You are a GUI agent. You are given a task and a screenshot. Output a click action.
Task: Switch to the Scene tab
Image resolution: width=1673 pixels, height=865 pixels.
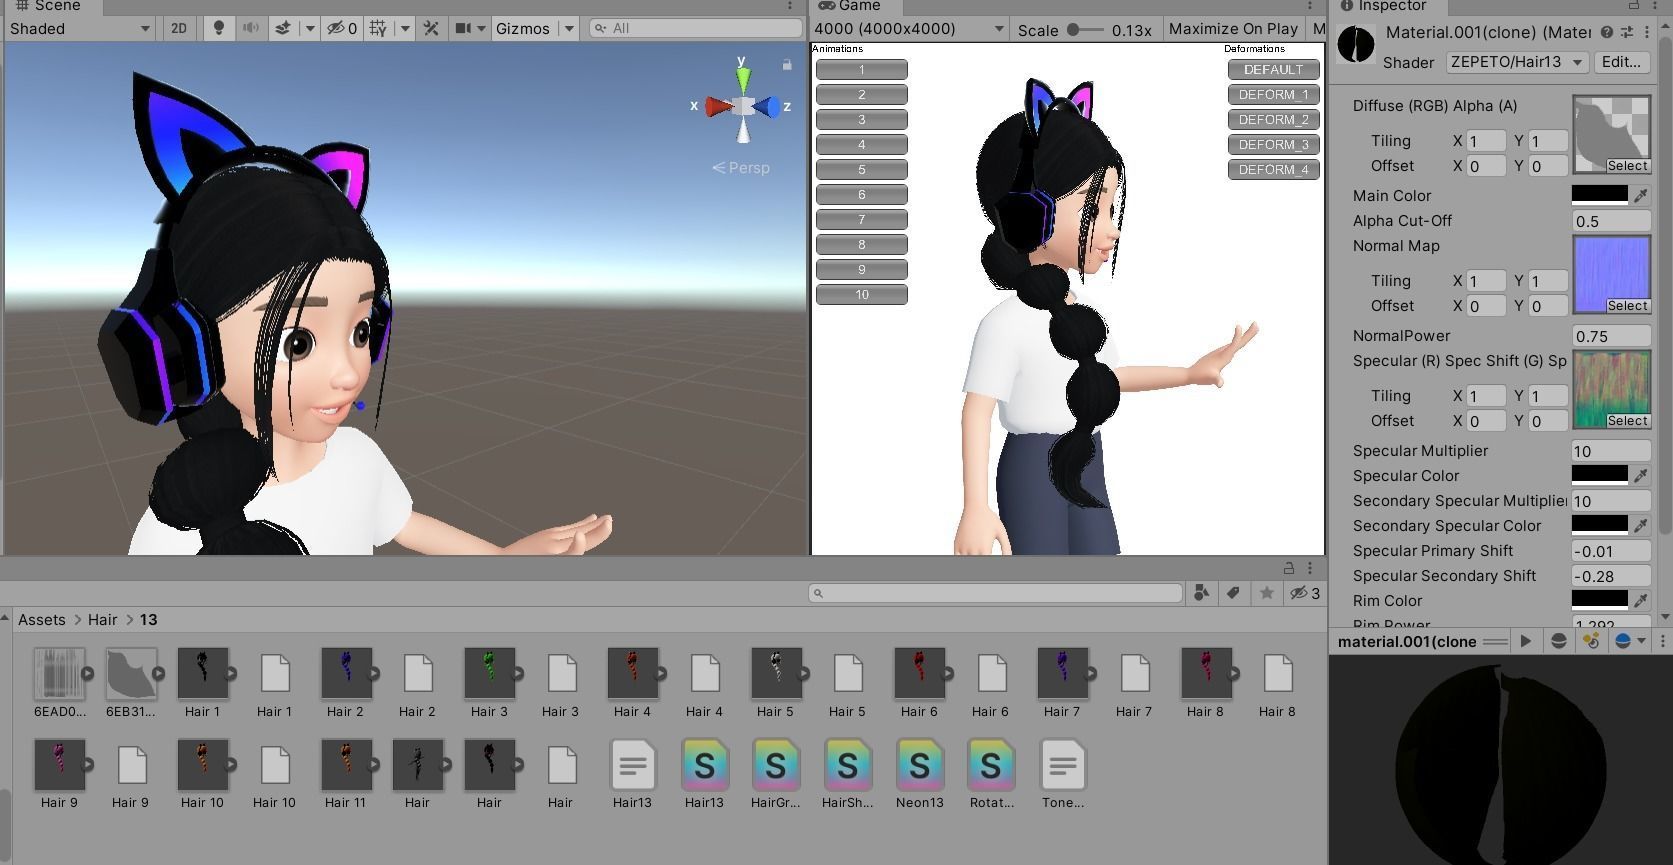[x=48, y=6]
